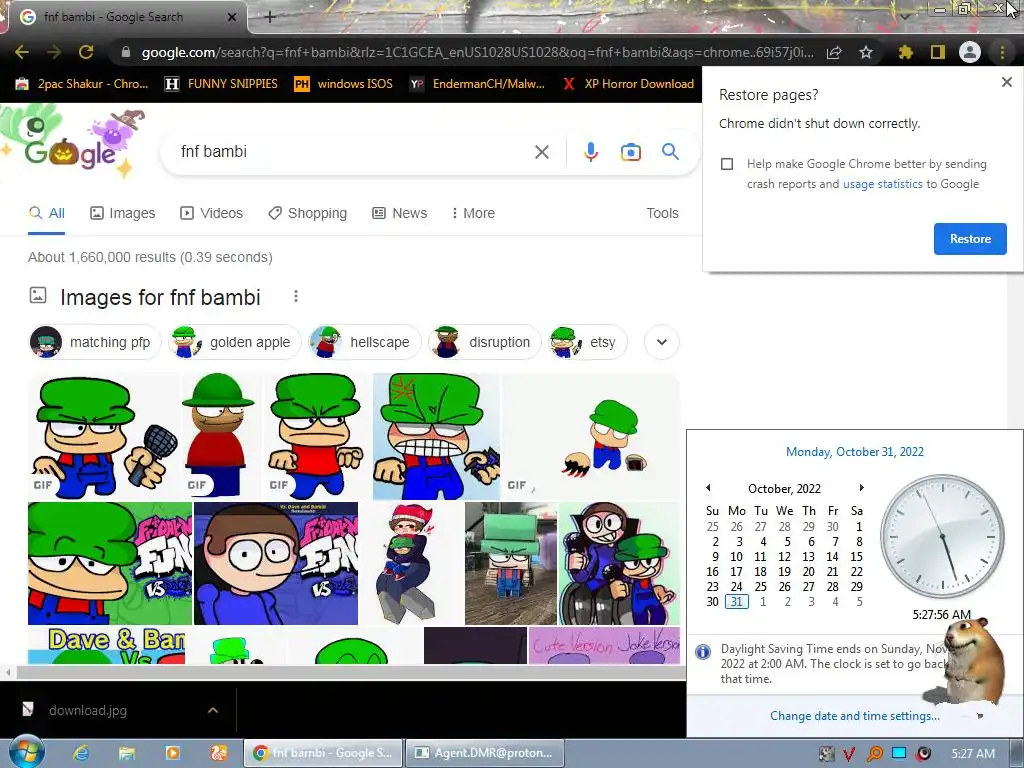The height and width of the screenshot is (768, 1024).
Task: Click the October, 2022 calendar header
Action: [784, 488]
